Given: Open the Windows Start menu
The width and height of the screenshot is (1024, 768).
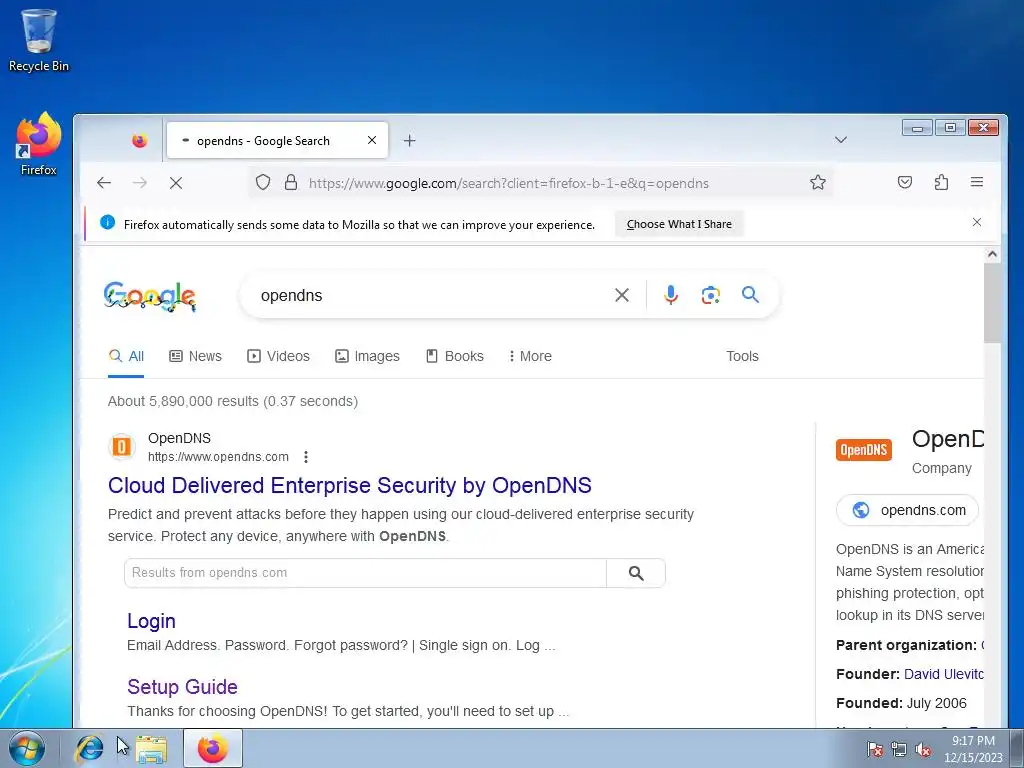Looking at the screenshot, I should (26, 748).
